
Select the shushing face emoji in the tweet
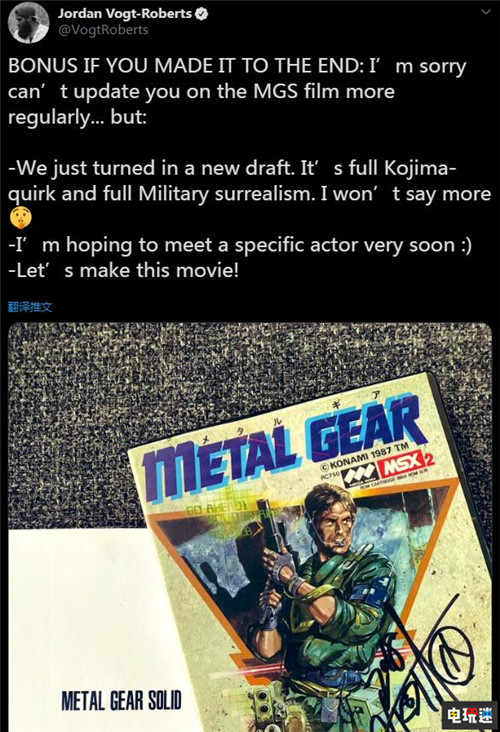click(x=21, y=218)
